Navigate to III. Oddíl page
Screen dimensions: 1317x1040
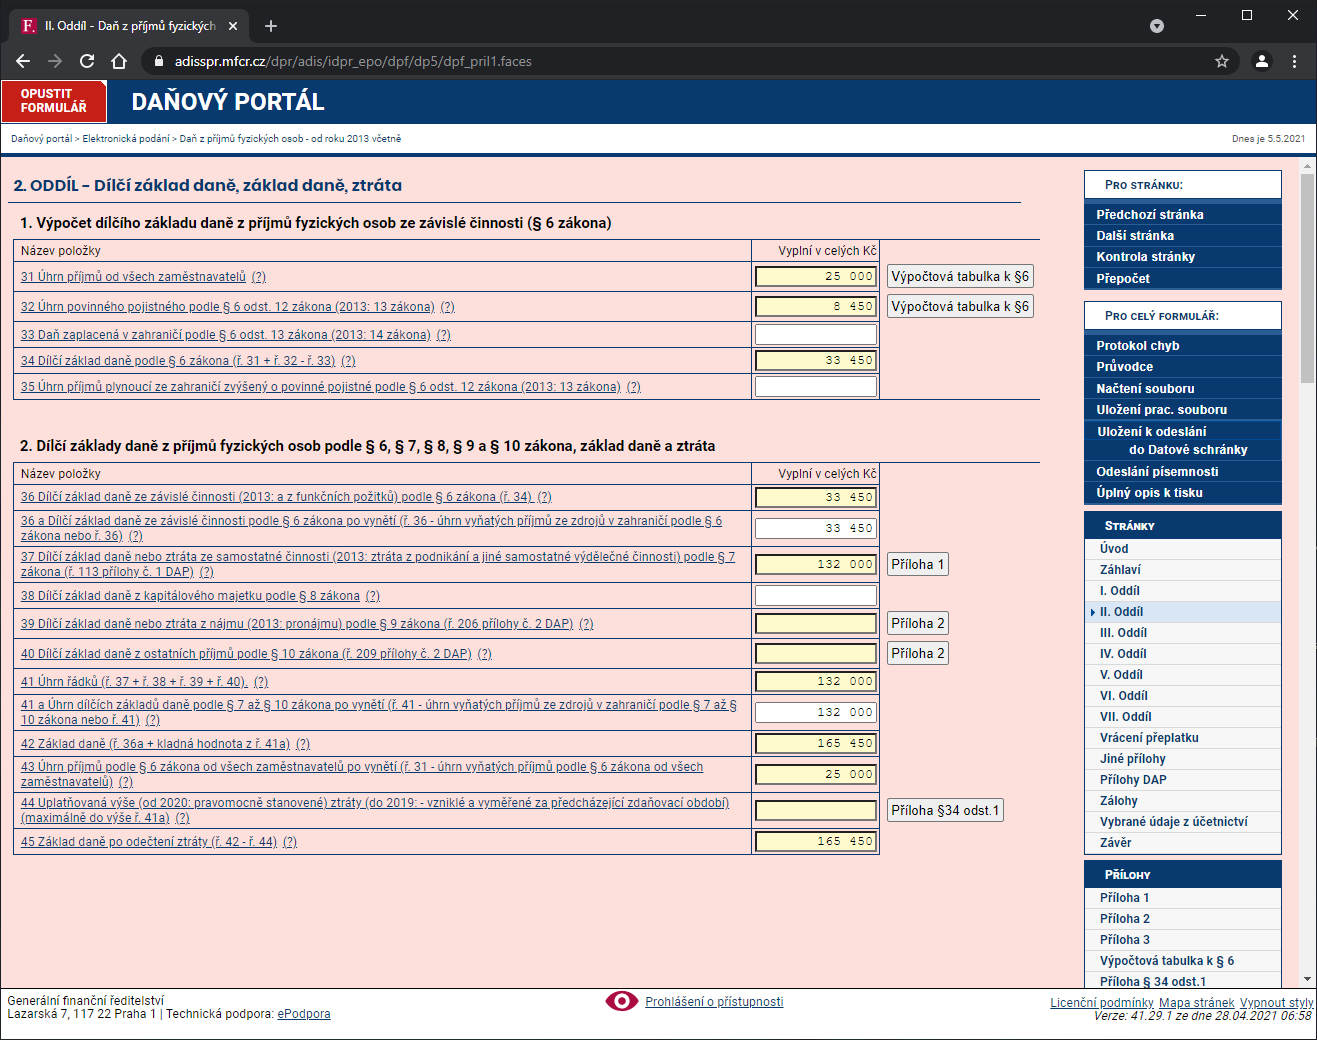point(1123,633)
